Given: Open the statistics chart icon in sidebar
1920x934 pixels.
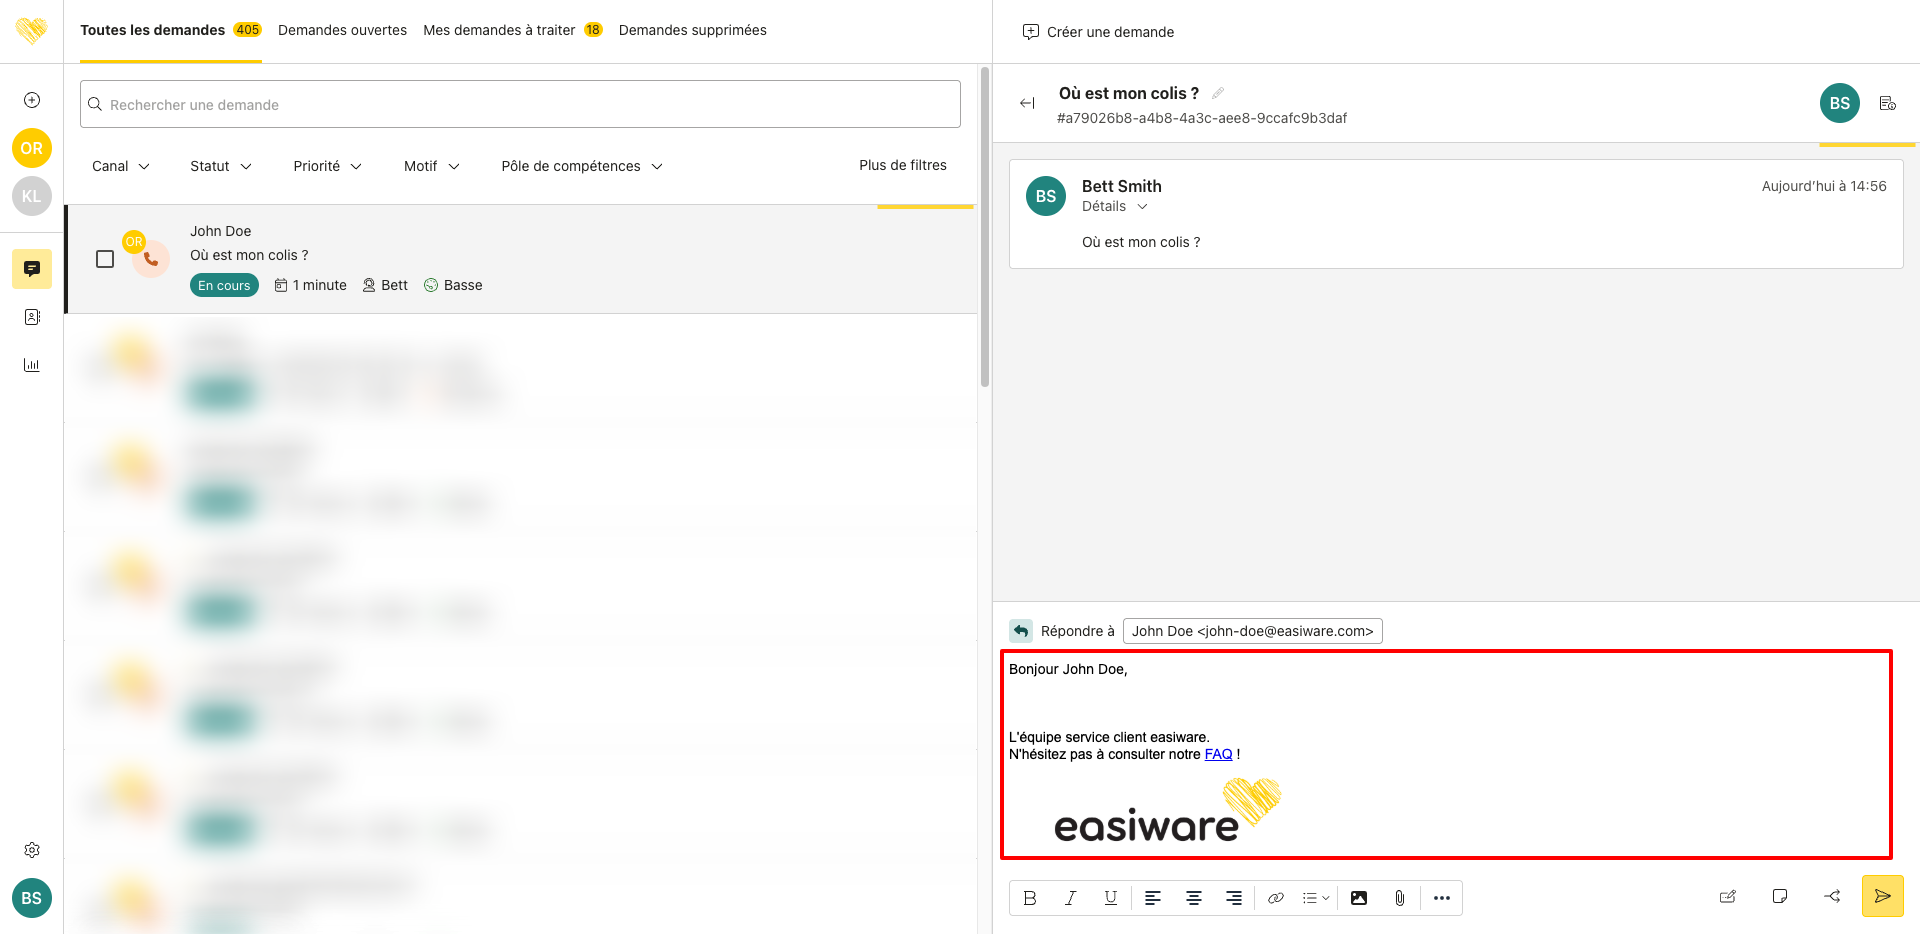Looking at the screenshot, I should (32, 365).
